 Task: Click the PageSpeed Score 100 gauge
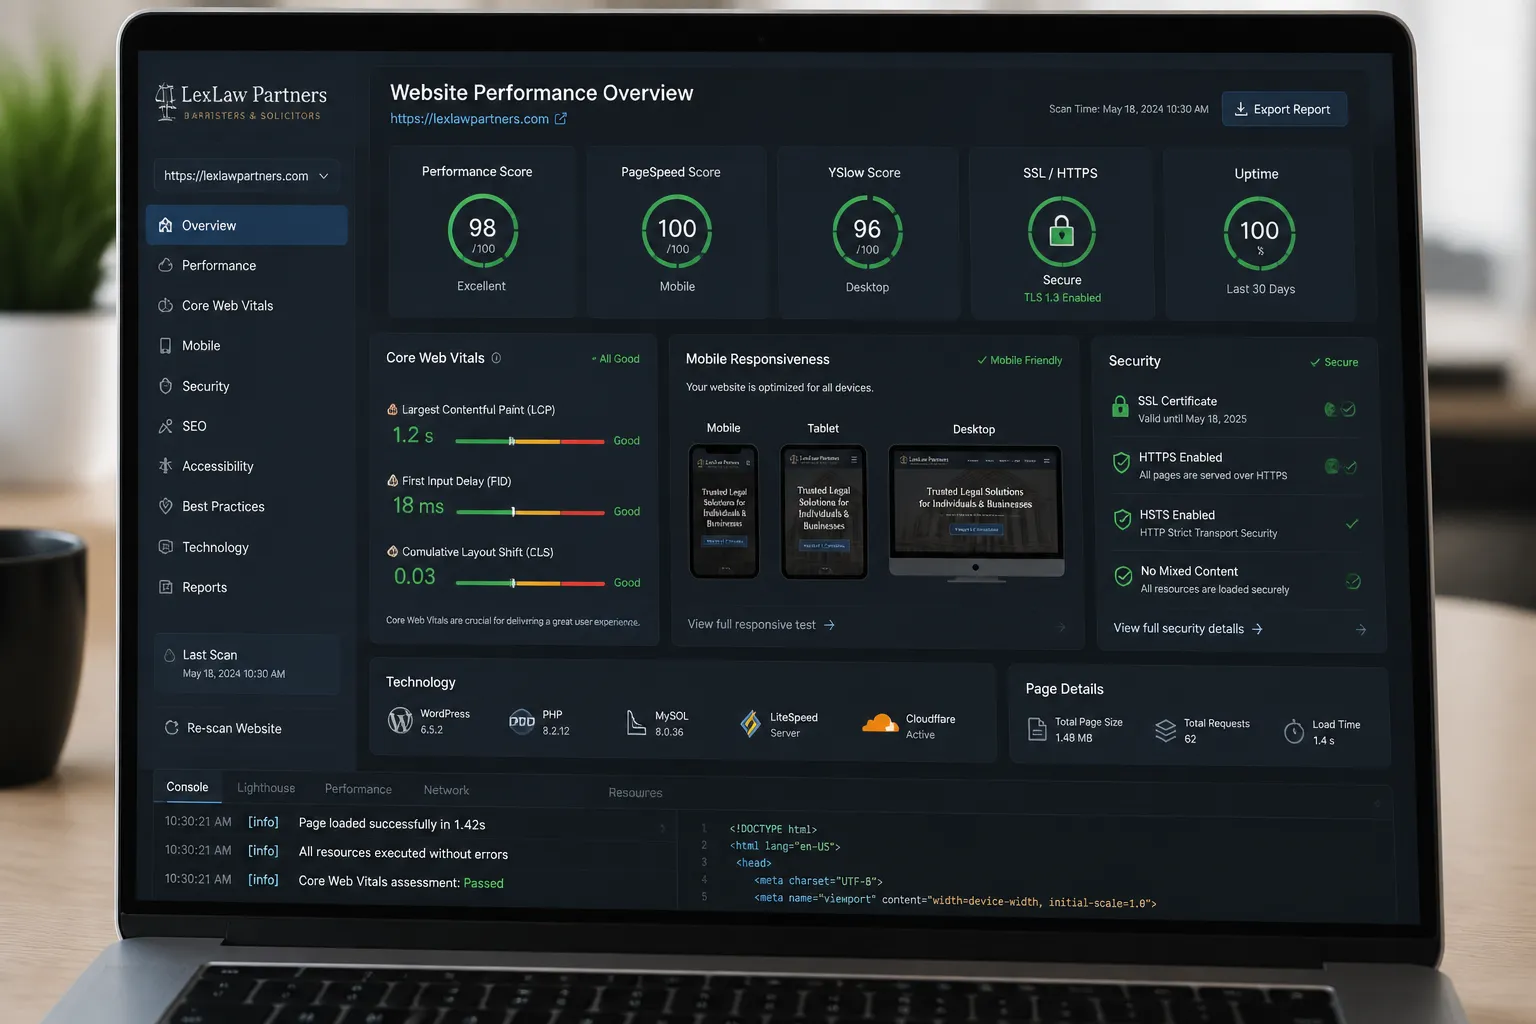[677, 232]
